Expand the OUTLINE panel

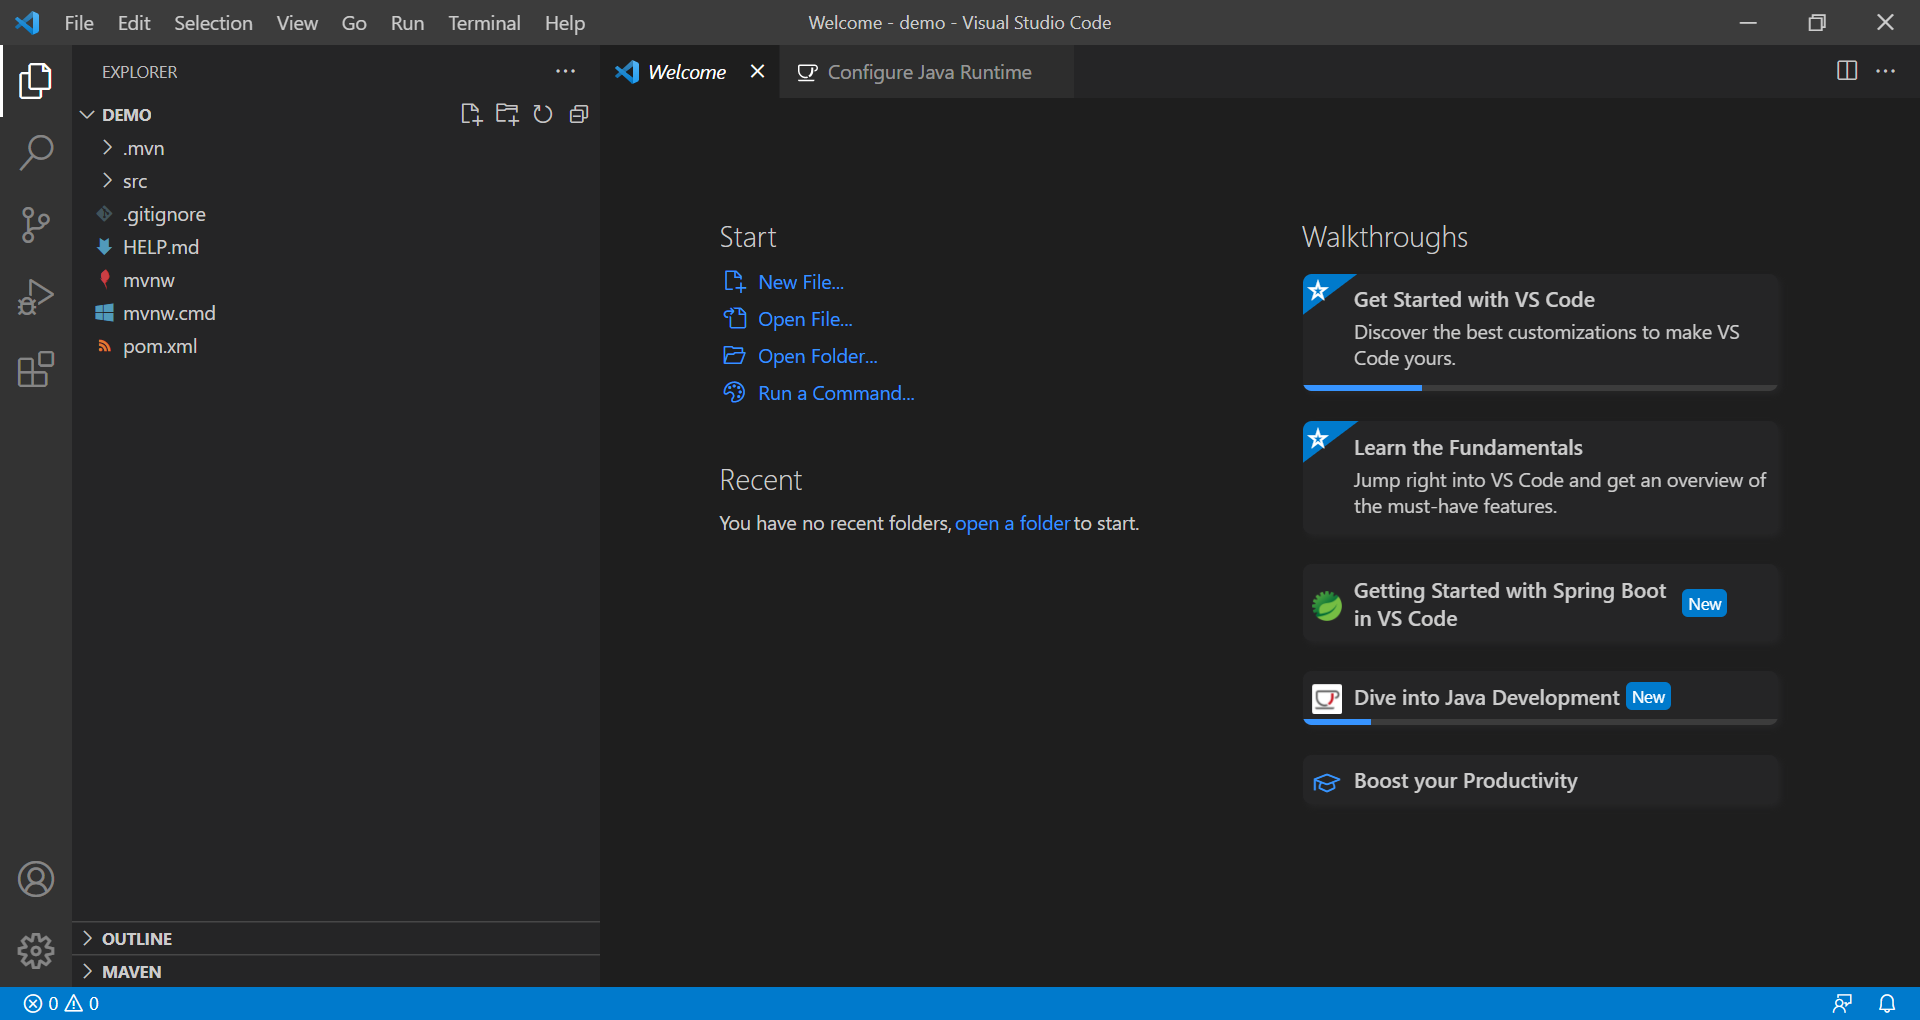[x=336, y=938]
